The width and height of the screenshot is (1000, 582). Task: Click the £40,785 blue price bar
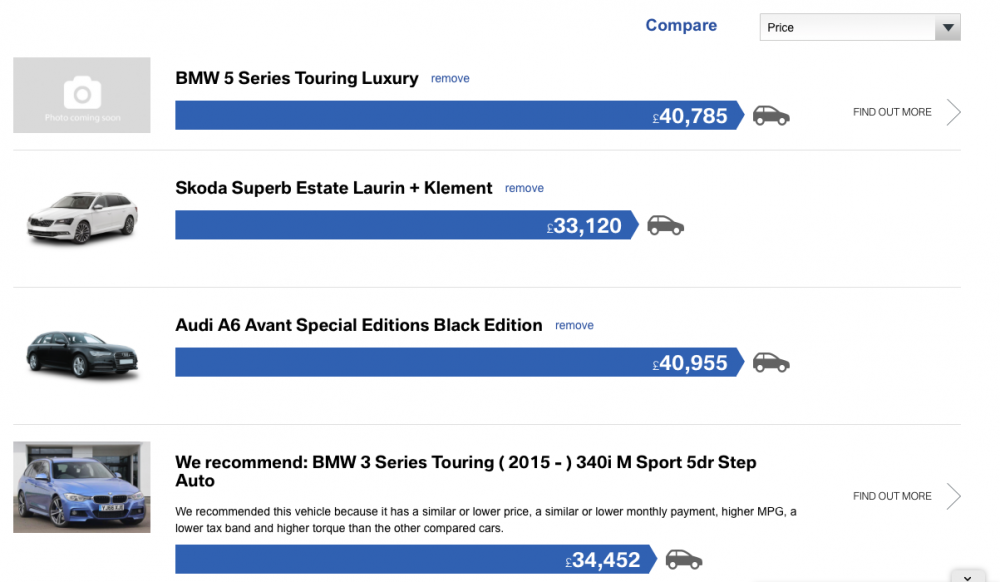coord(460,115)
